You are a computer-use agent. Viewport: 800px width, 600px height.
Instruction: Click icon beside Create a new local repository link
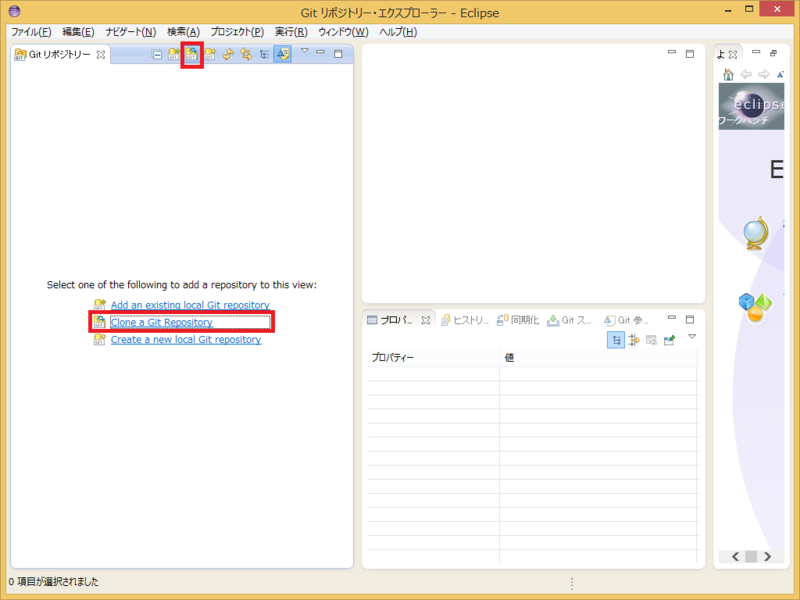pyautogui.click(x=99, y=339)
